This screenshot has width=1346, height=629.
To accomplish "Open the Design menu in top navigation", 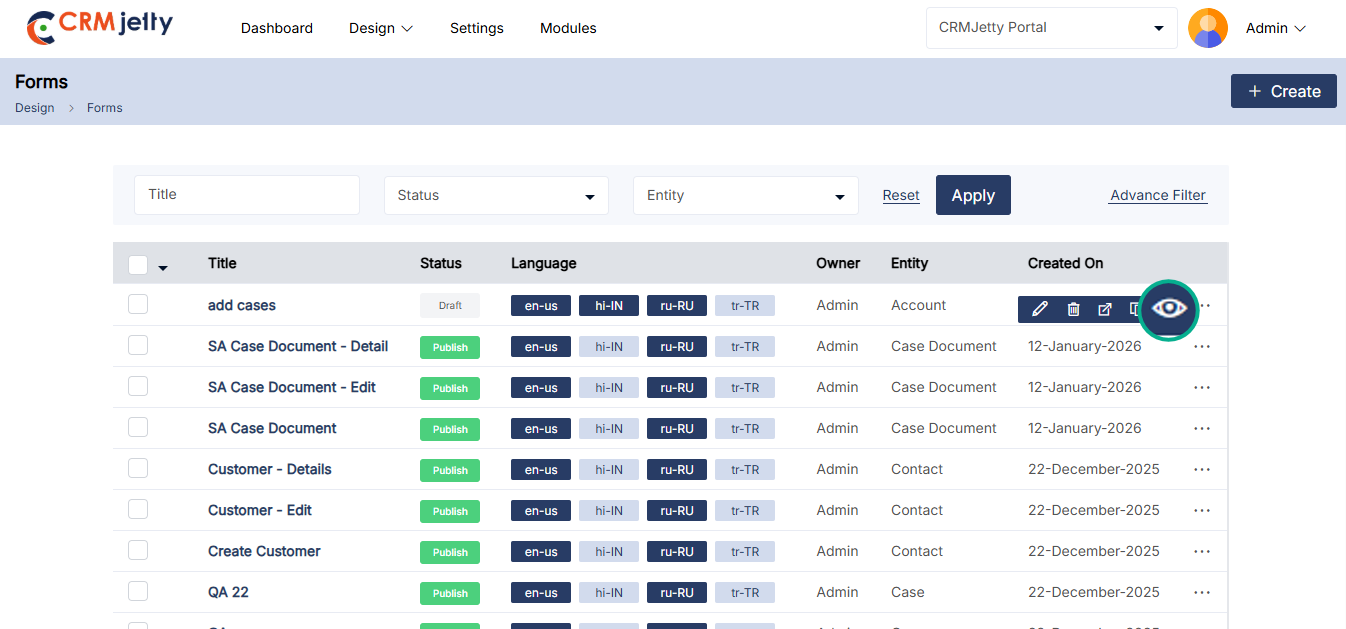I will click(380, 28).
